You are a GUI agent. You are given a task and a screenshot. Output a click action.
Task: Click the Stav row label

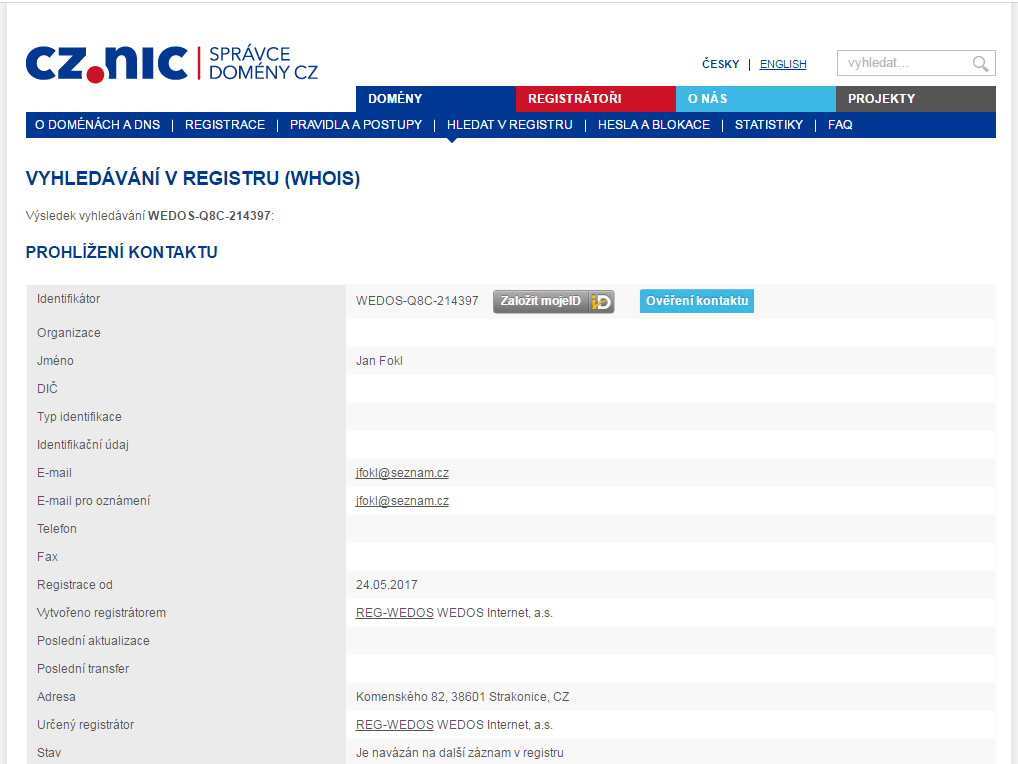pyautogui.click(x=49, y=753)
